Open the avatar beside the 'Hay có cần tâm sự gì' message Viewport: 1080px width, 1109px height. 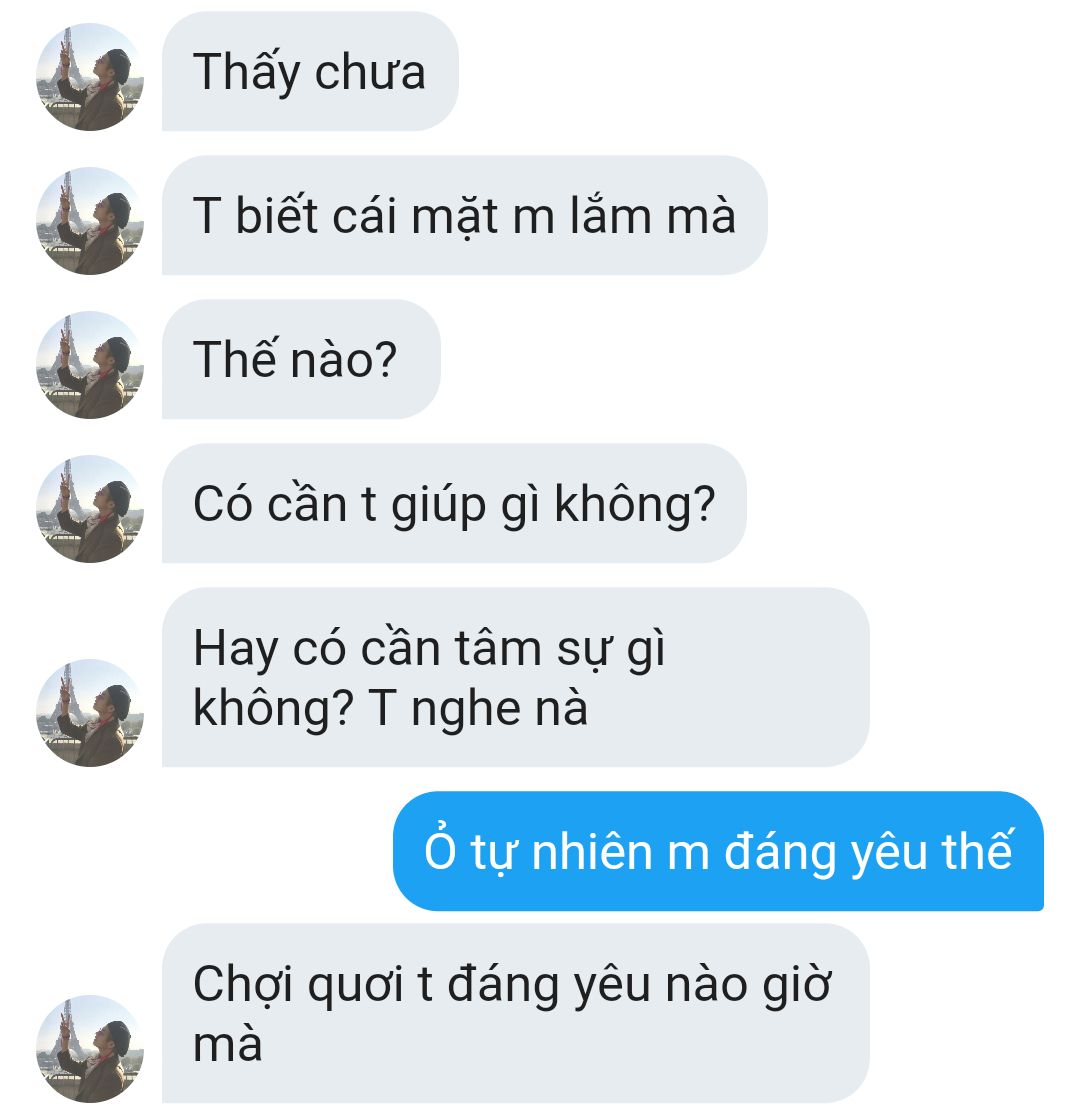[90, 713]
